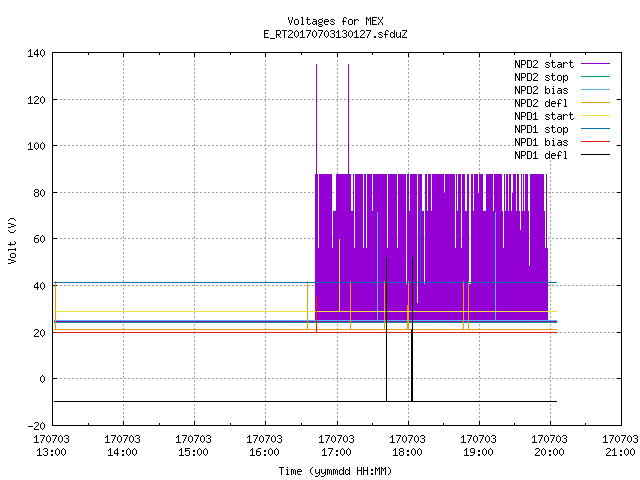Click the green NPD2 stop legend line
Screen dimensions: 640x480
pos(596,76)
